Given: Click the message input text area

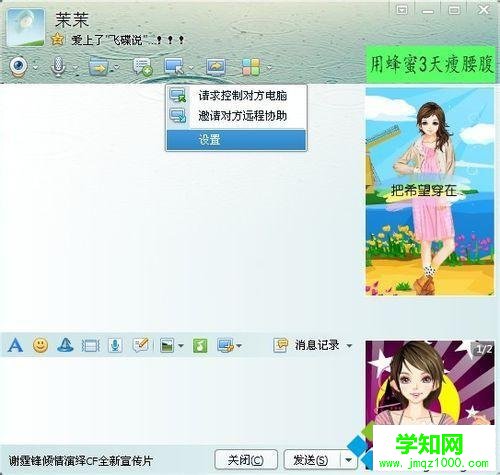Looking at the screenshot, I should coord(180,400).
